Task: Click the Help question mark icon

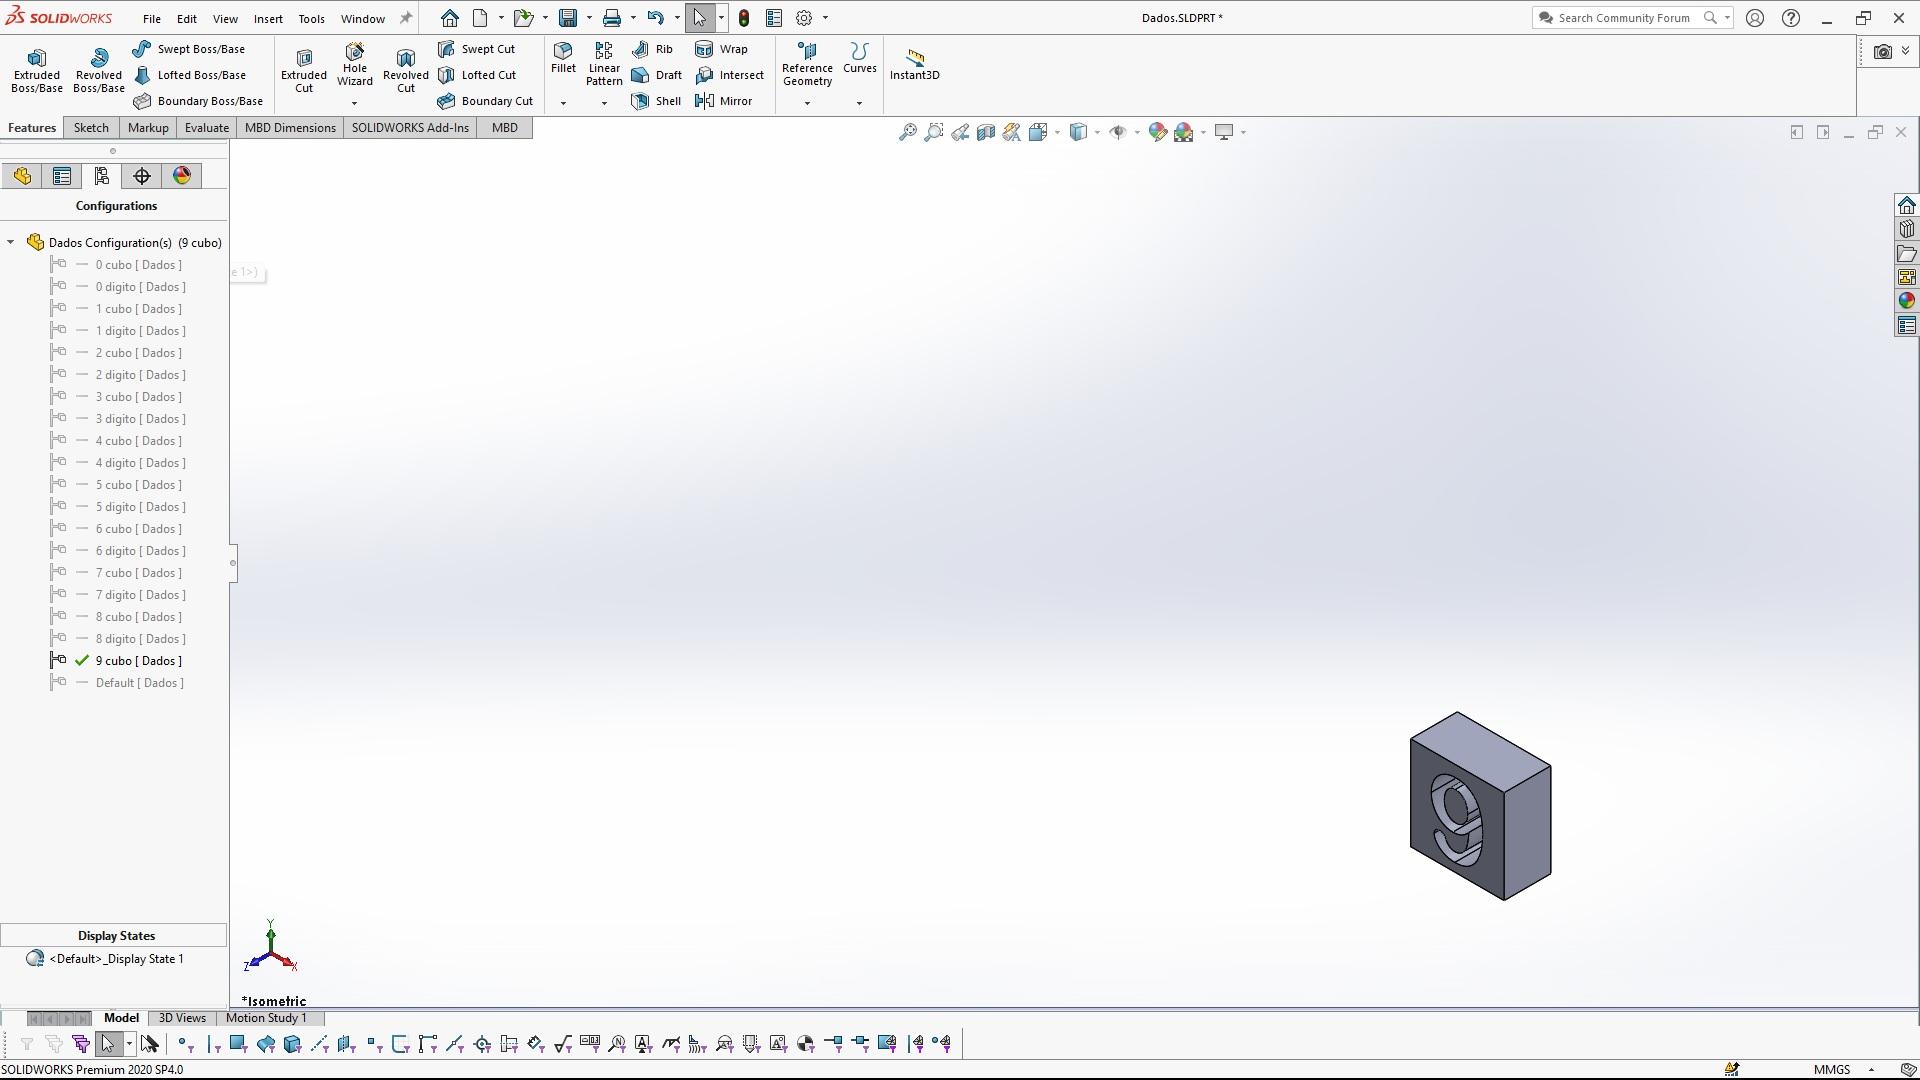Action: [x=1791, y=18]
